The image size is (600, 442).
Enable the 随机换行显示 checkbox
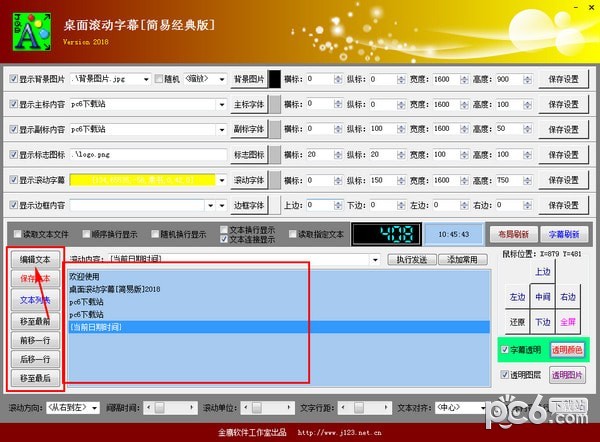[x=155, y=234]
